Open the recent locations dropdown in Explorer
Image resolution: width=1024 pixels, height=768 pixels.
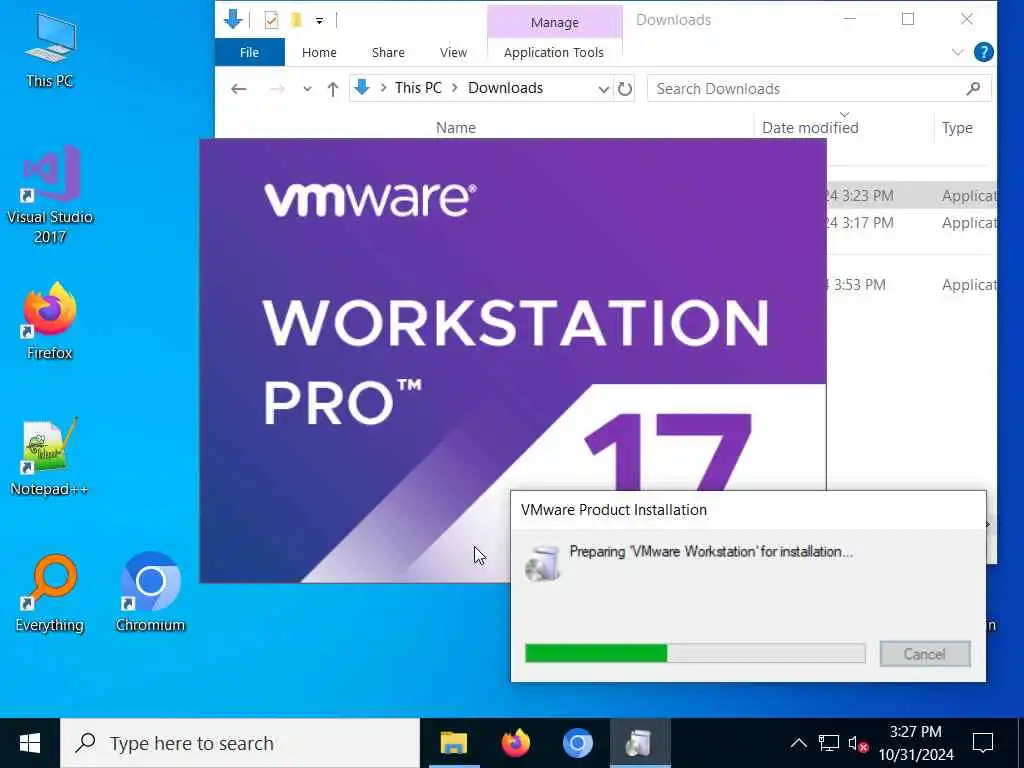point(307,89)
